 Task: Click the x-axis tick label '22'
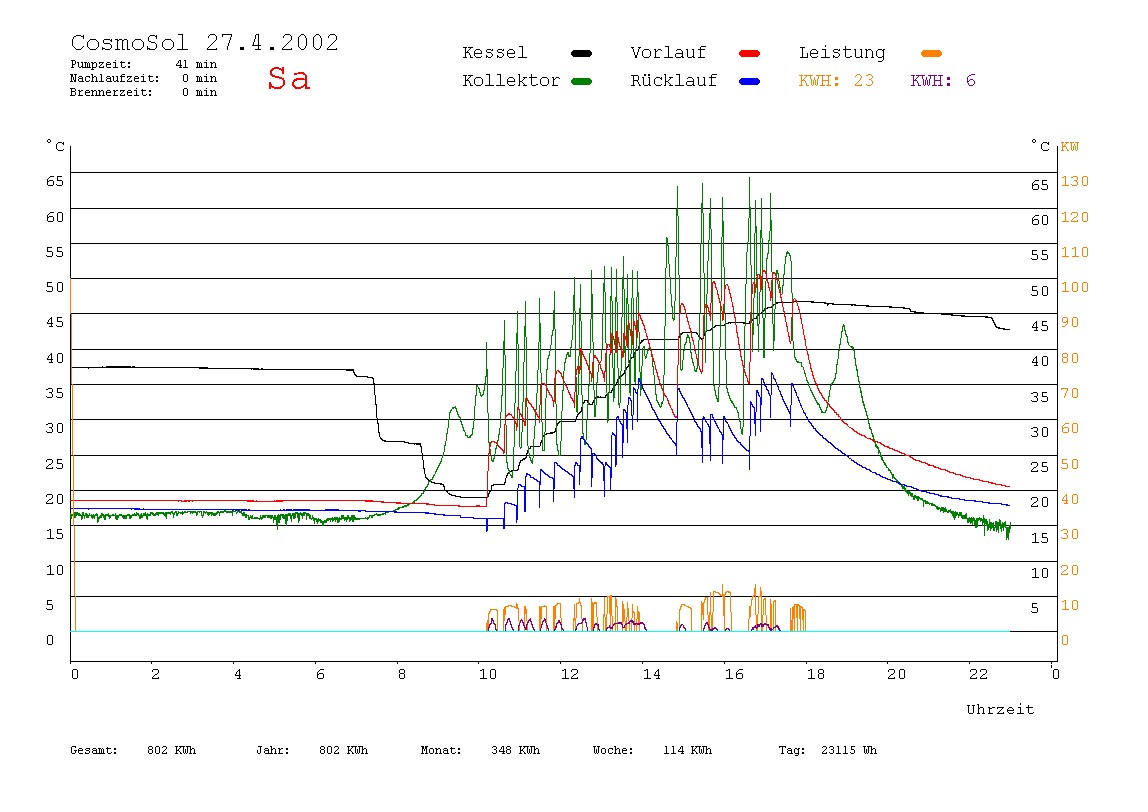(x=979, y=674)
